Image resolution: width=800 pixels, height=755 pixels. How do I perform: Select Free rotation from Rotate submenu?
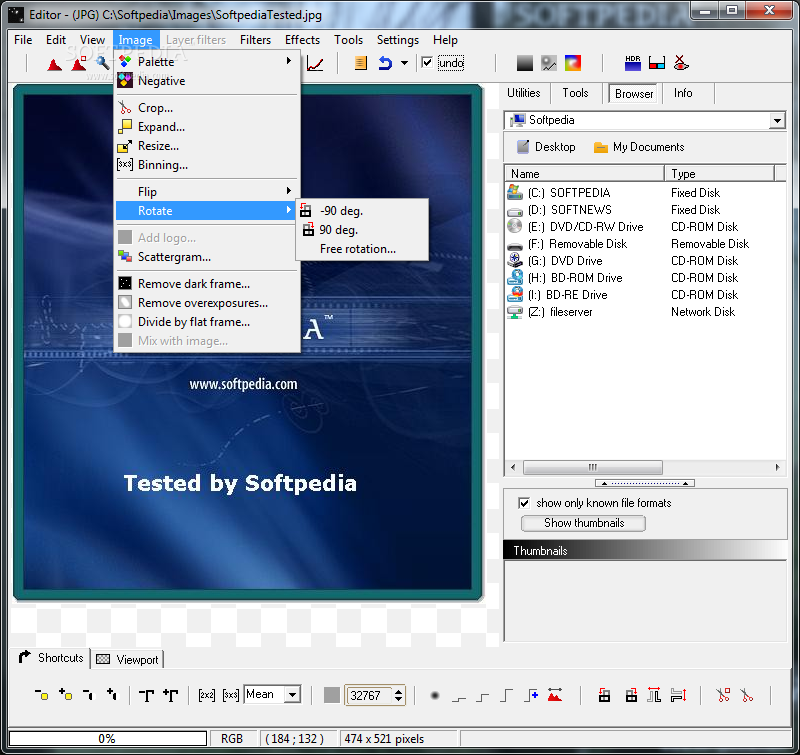pyautogui.click(x=357, y=249)
